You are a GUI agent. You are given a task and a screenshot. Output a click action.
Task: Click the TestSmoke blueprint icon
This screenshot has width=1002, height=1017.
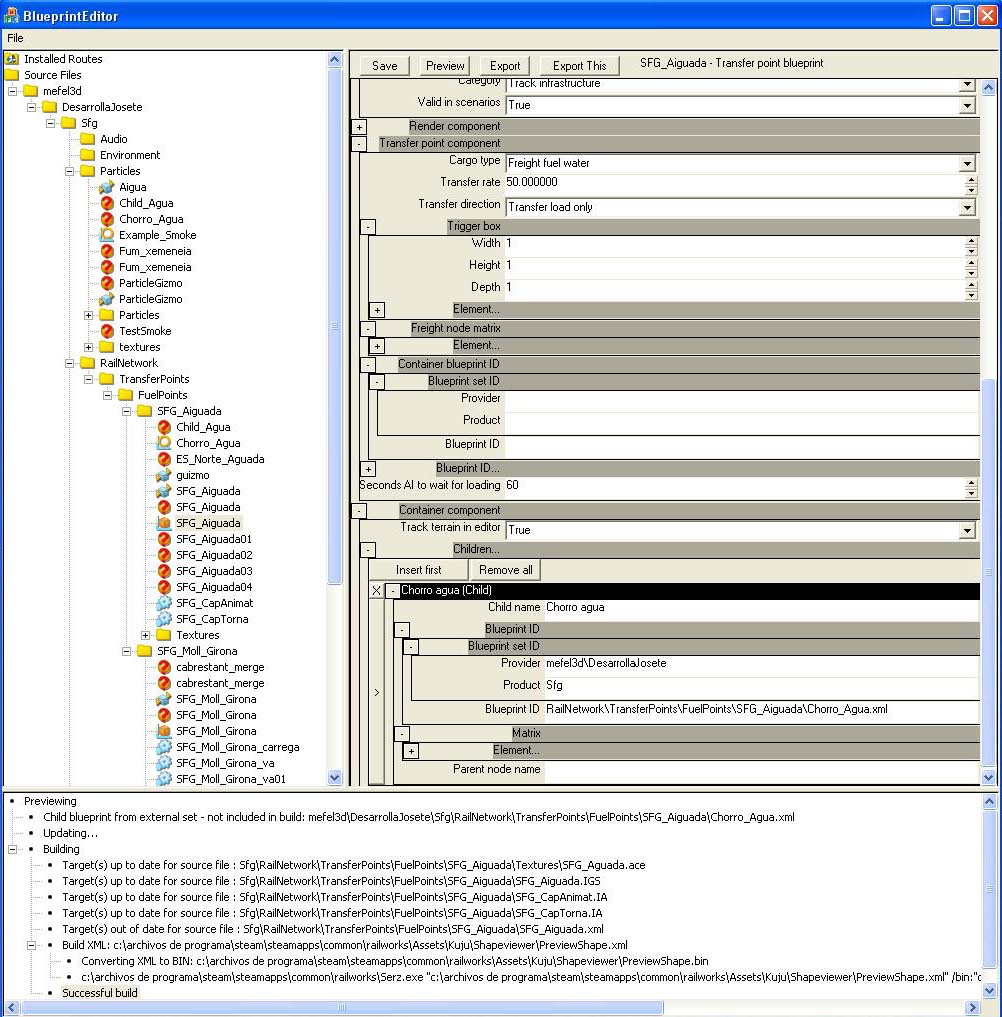point(107,331)
